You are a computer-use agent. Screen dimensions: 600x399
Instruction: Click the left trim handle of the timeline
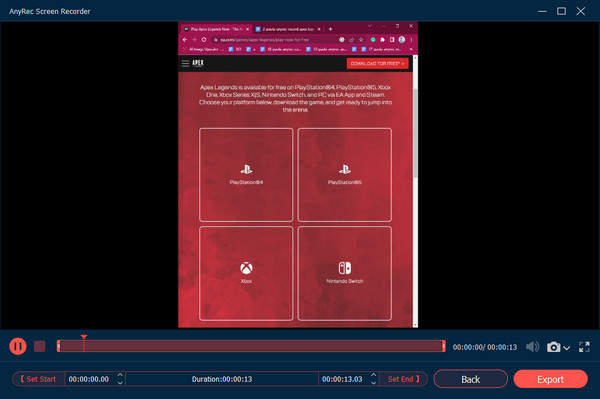(x=59, y=346)
